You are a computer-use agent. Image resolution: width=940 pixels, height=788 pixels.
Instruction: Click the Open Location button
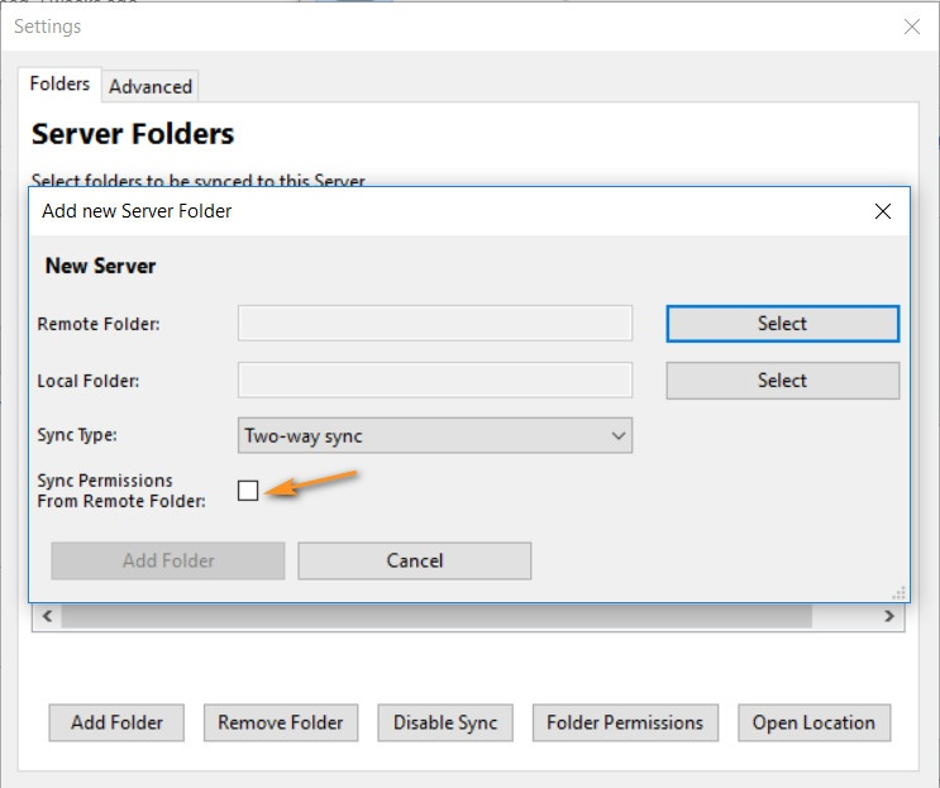(x=814, y=723)
